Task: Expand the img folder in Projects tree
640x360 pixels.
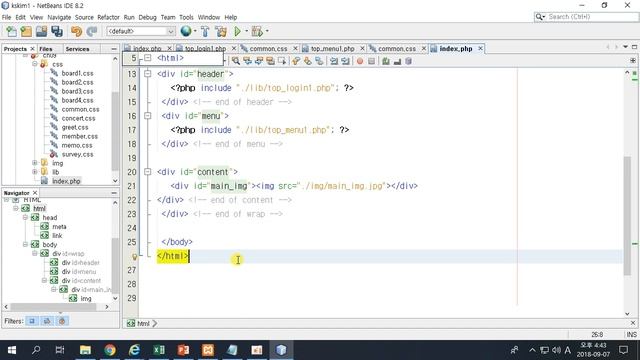Action: pyautogui.click(x=35, y=163)
